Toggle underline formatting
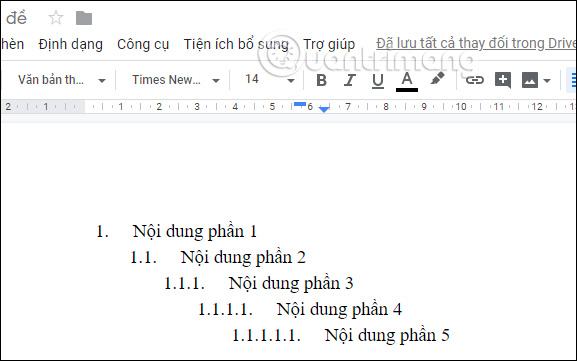Screen dimensions: 577x361 [378, 81]
